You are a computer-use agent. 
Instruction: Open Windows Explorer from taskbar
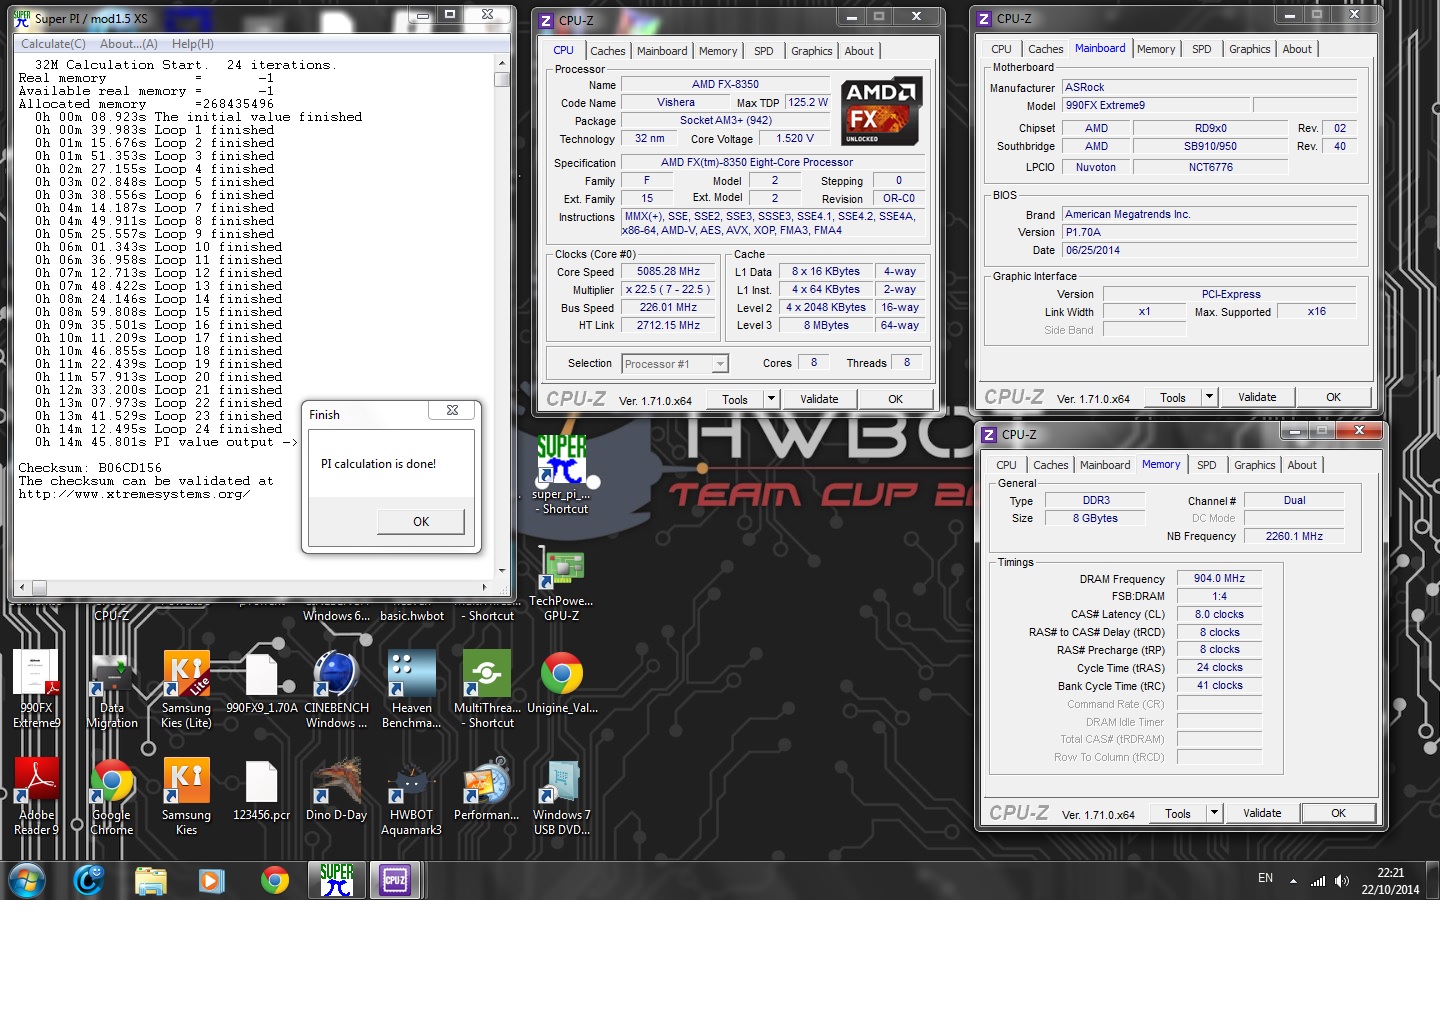tap(151, 880)
